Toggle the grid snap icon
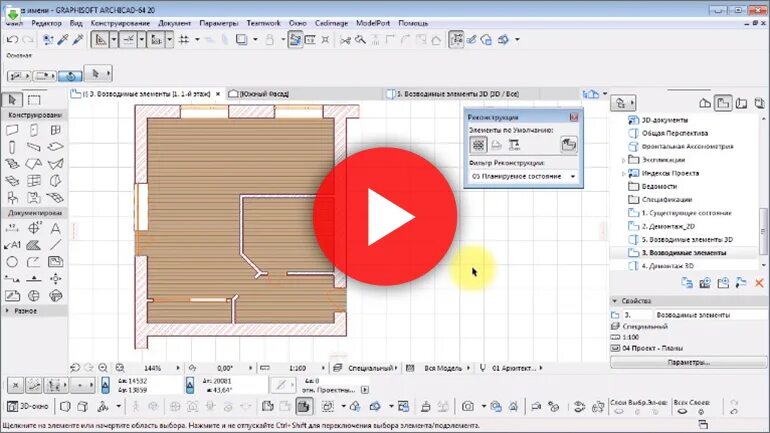The image size is (770, 433). [184, 40]
